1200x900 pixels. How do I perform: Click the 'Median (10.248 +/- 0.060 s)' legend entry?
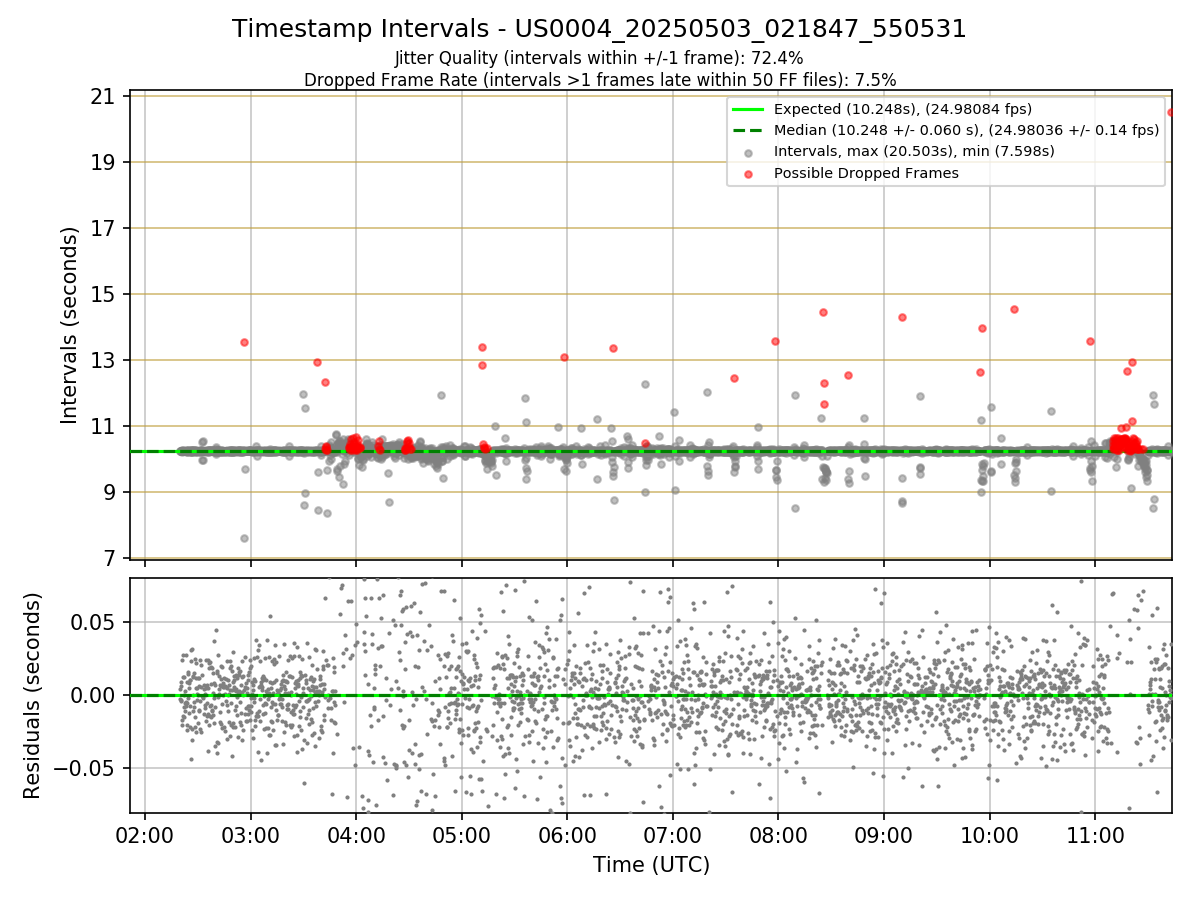tap(966, 130)
